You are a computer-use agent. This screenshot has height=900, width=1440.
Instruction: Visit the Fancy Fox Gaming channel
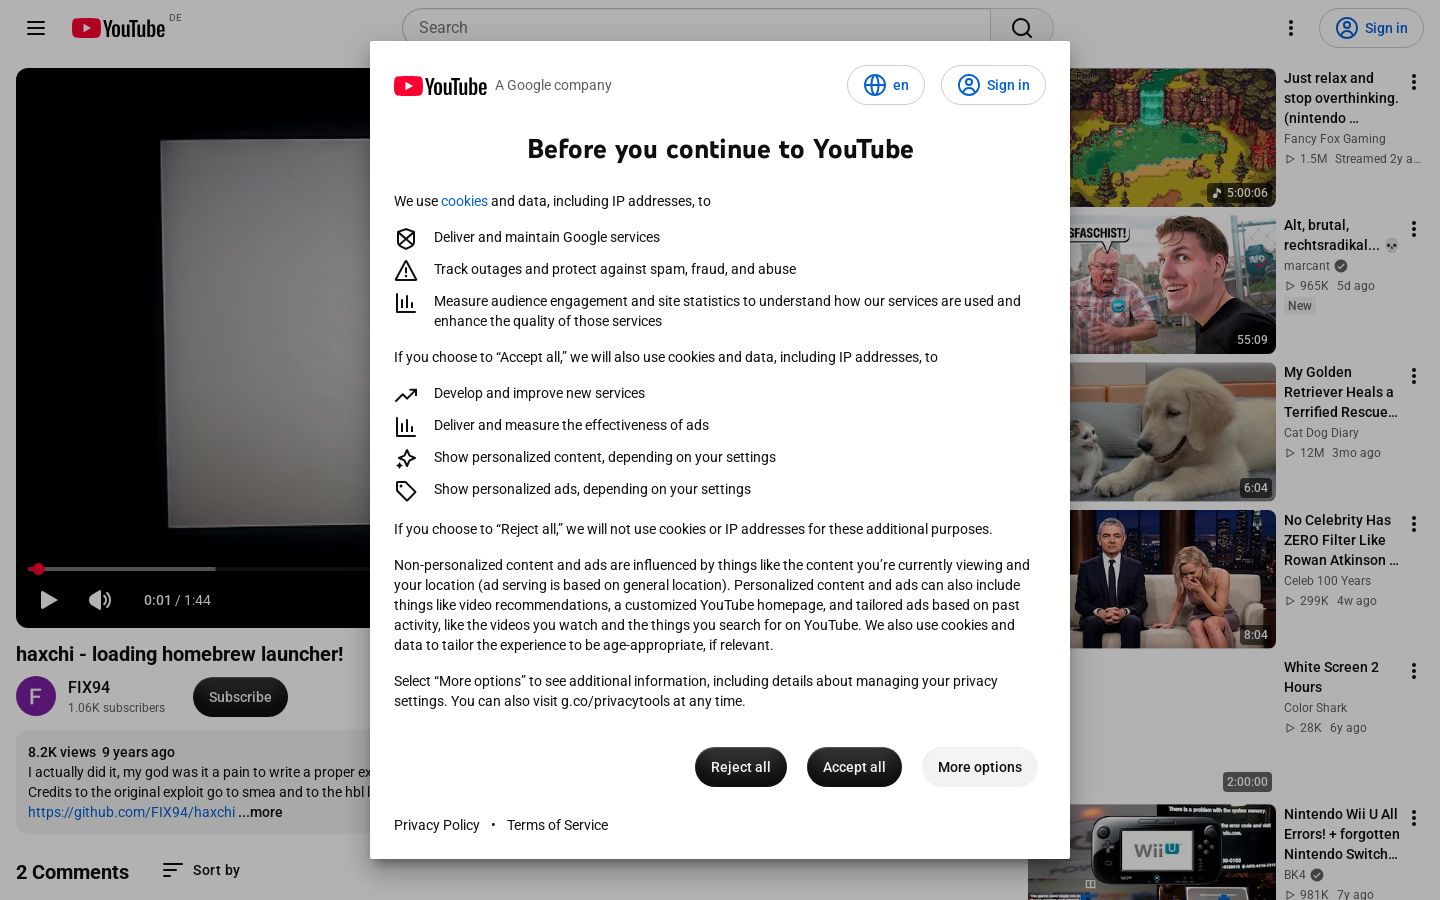pos(1334,139)
